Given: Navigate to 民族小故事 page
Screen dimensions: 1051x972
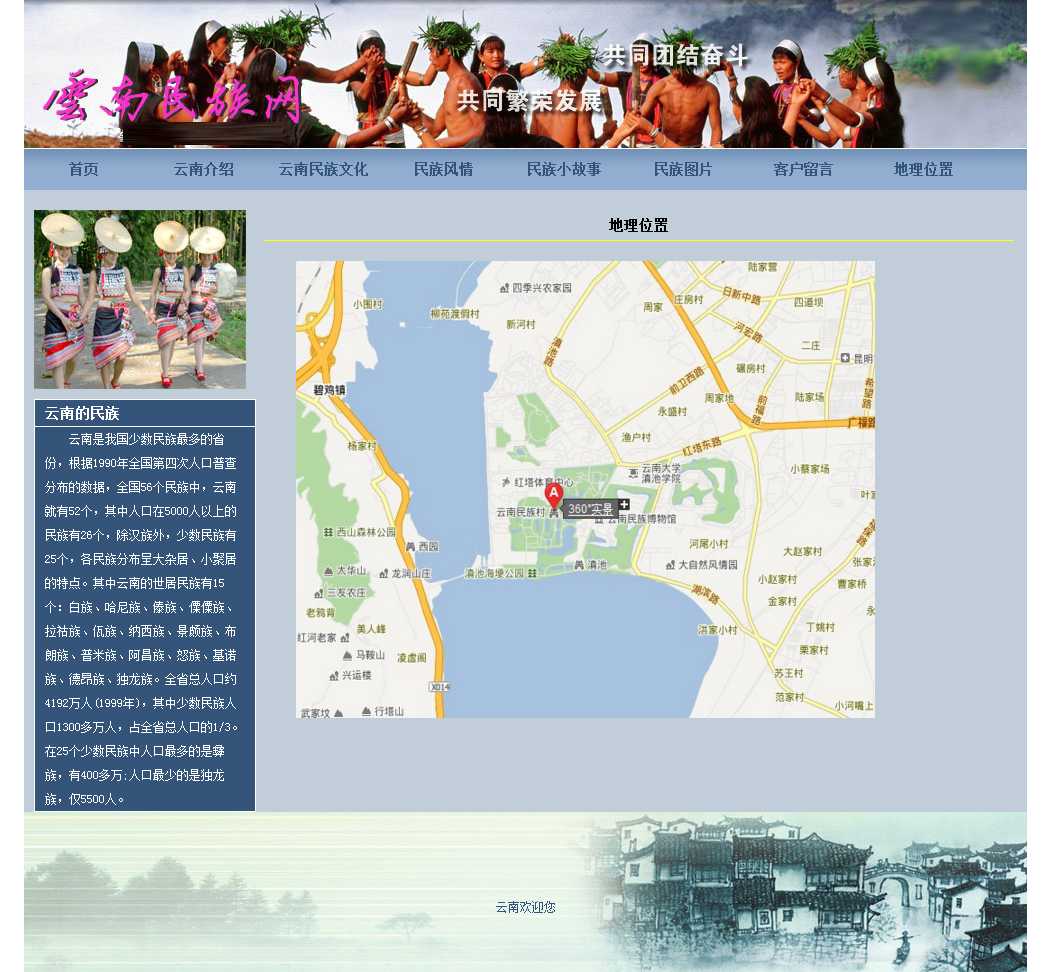Looking at the screenshot, I should pos(564,170).
